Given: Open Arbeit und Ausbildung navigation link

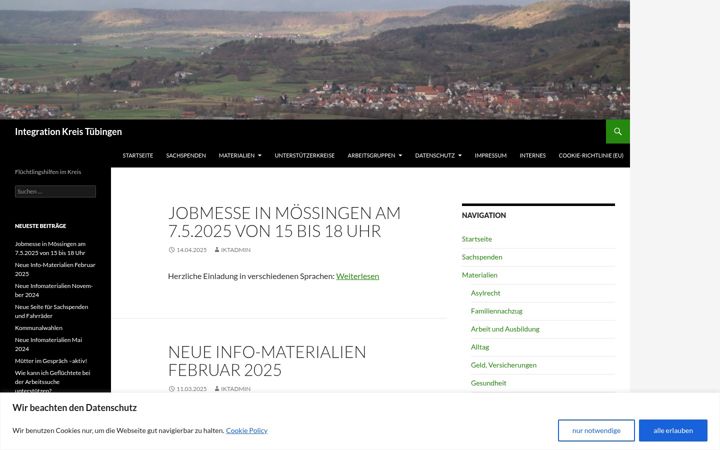Looking at the screenshot, I should 505,329.
